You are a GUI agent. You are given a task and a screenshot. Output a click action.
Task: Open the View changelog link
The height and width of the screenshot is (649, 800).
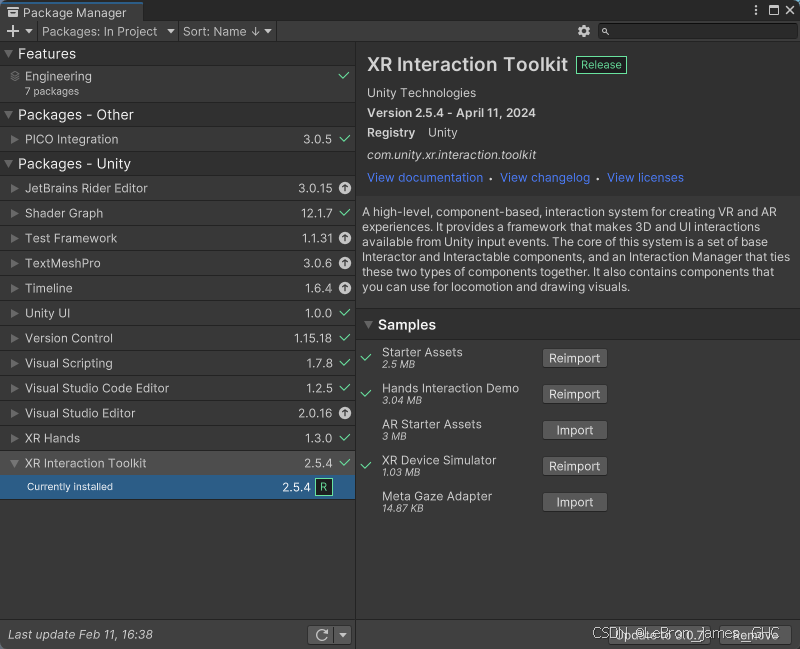545,177
